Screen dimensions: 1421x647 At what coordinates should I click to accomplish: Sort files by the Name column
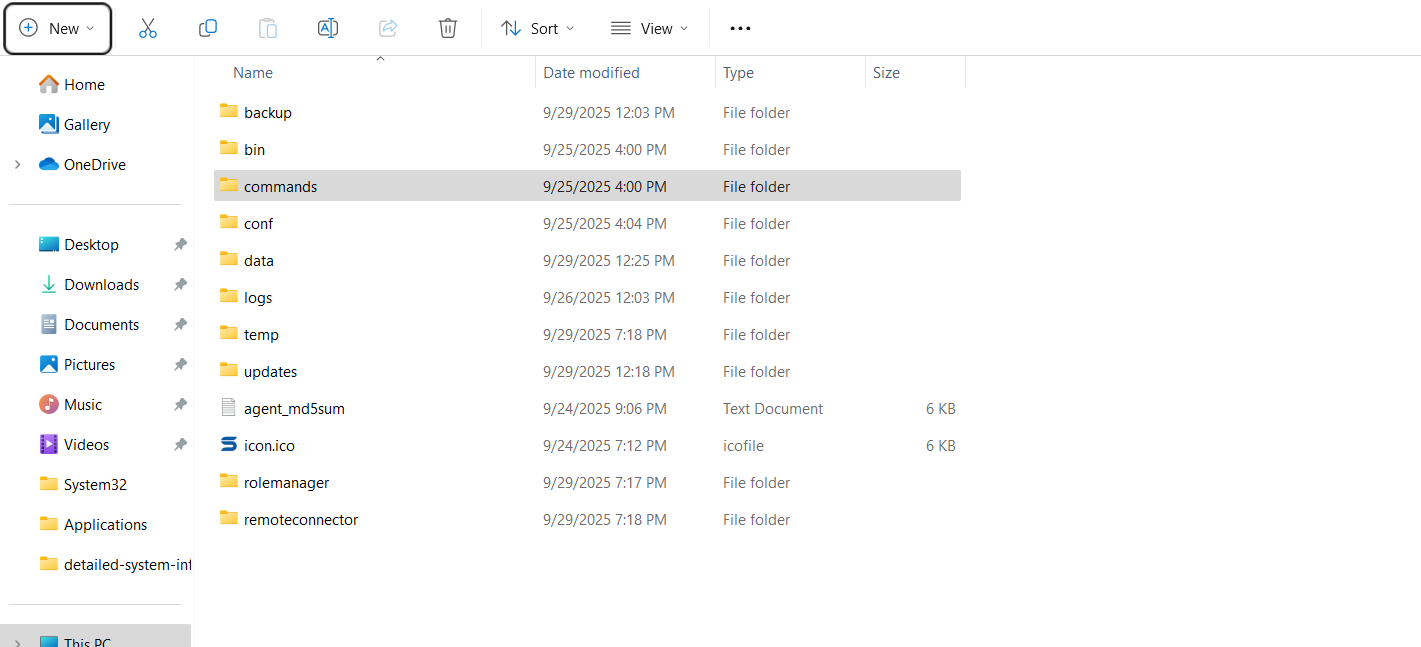[x=253, y=73]
